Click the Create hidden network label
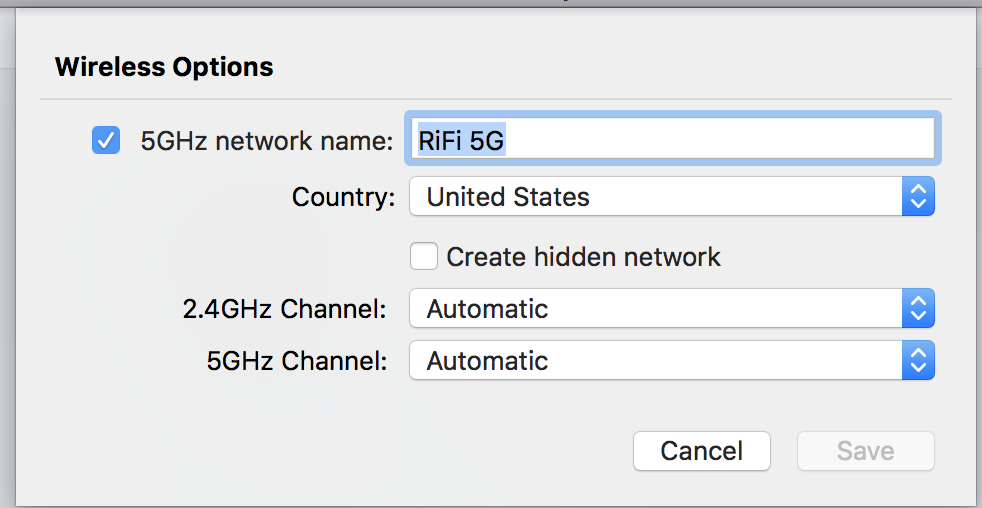This screenshot has width=982, height=508. coord(583,257)
